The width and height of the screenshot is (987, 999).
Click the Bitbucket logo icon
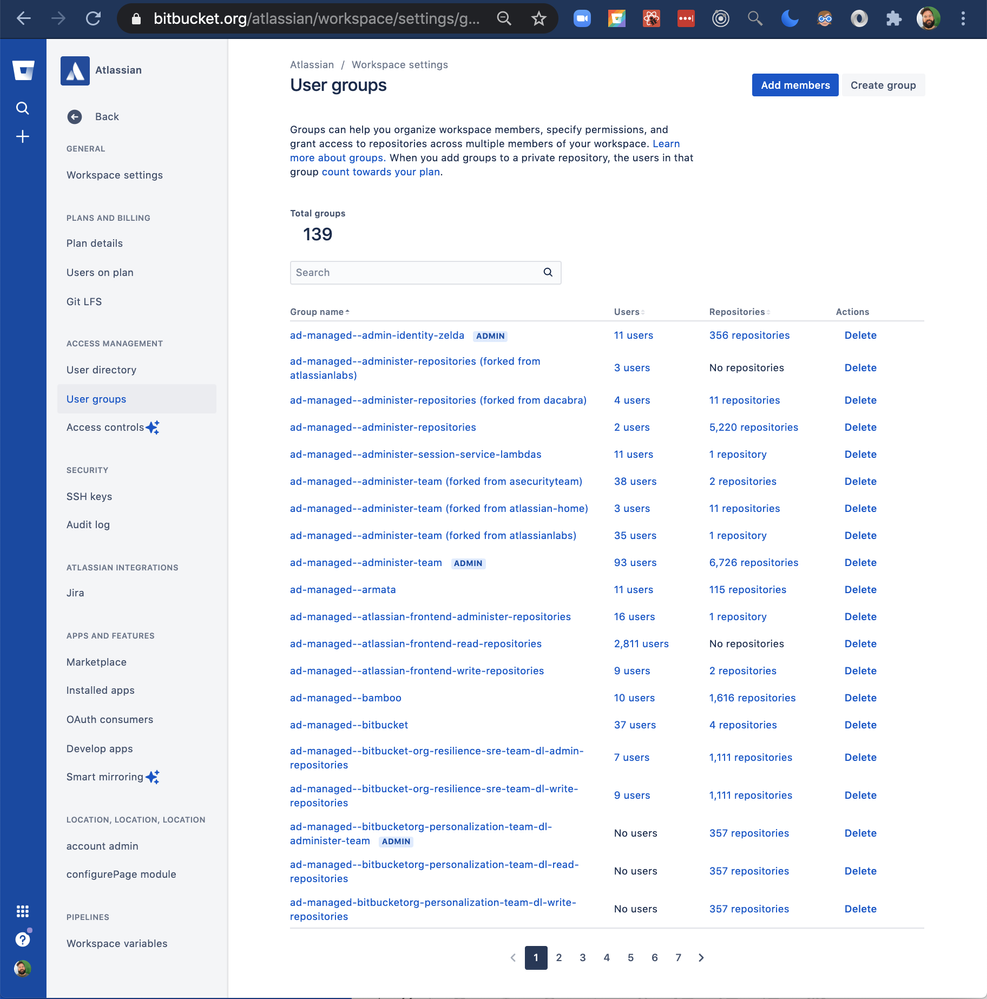[x=23, y=70]
